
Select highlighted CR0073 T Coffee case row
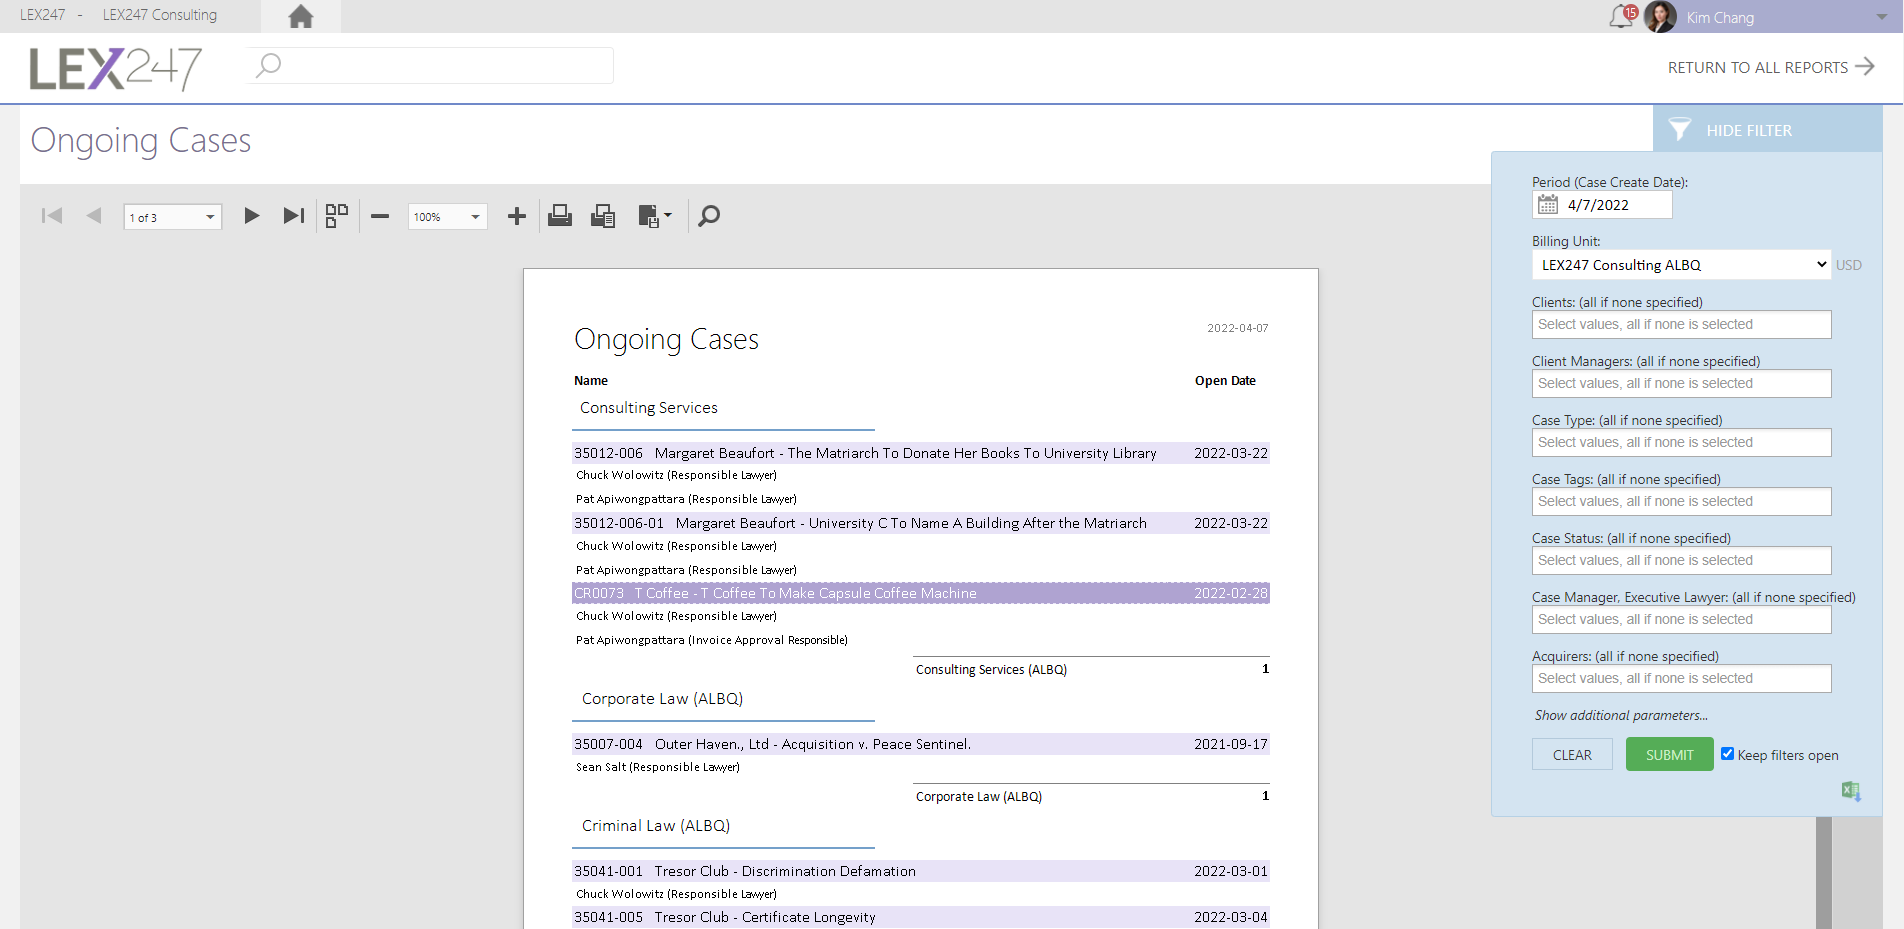point(920,593)
